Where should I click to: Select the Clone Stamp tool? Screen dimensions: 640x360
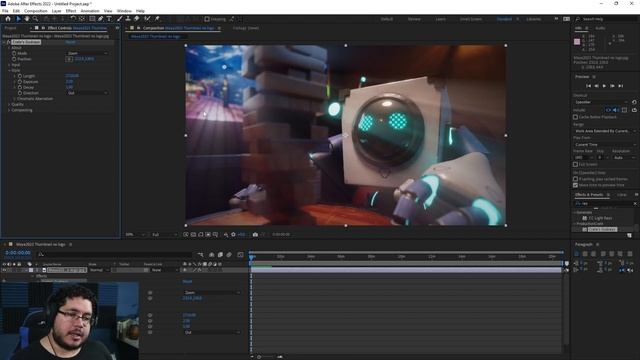(128, 19)
